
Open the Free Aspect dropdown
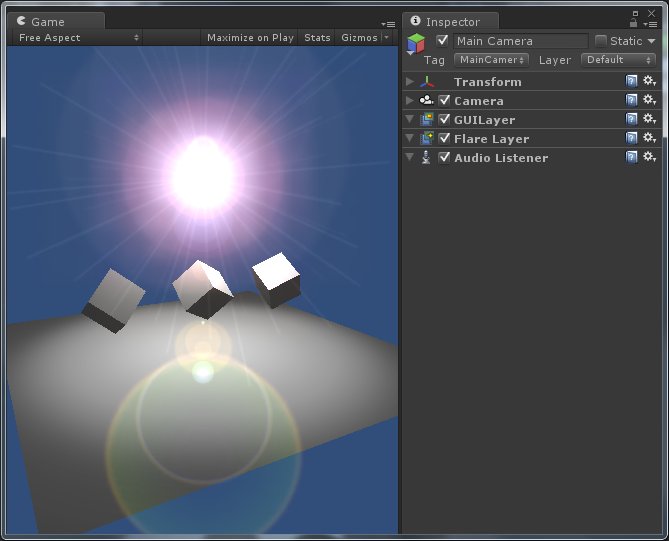78,38
